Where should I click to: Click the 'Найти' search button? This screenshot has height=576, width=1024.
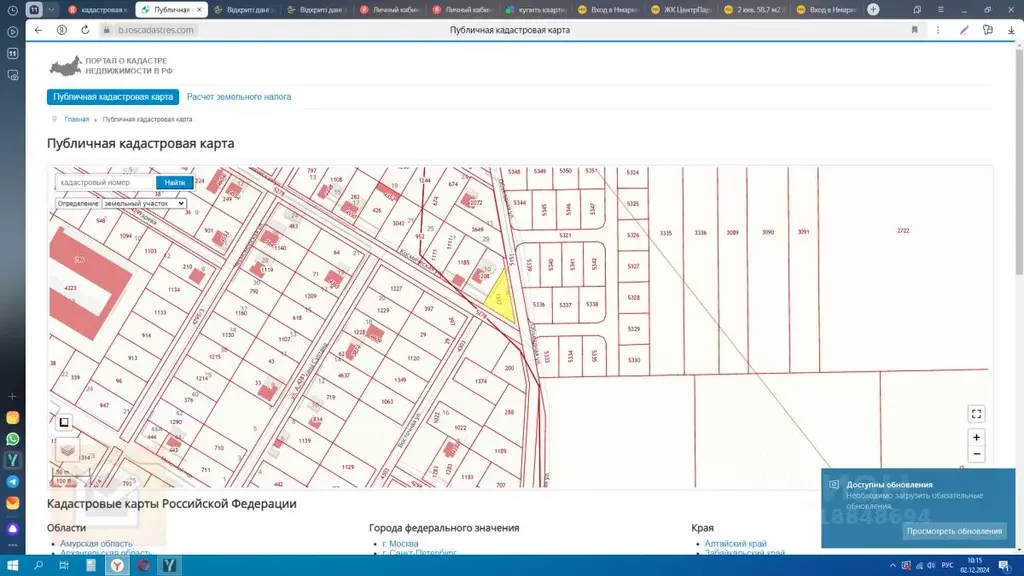pos(174,183)
